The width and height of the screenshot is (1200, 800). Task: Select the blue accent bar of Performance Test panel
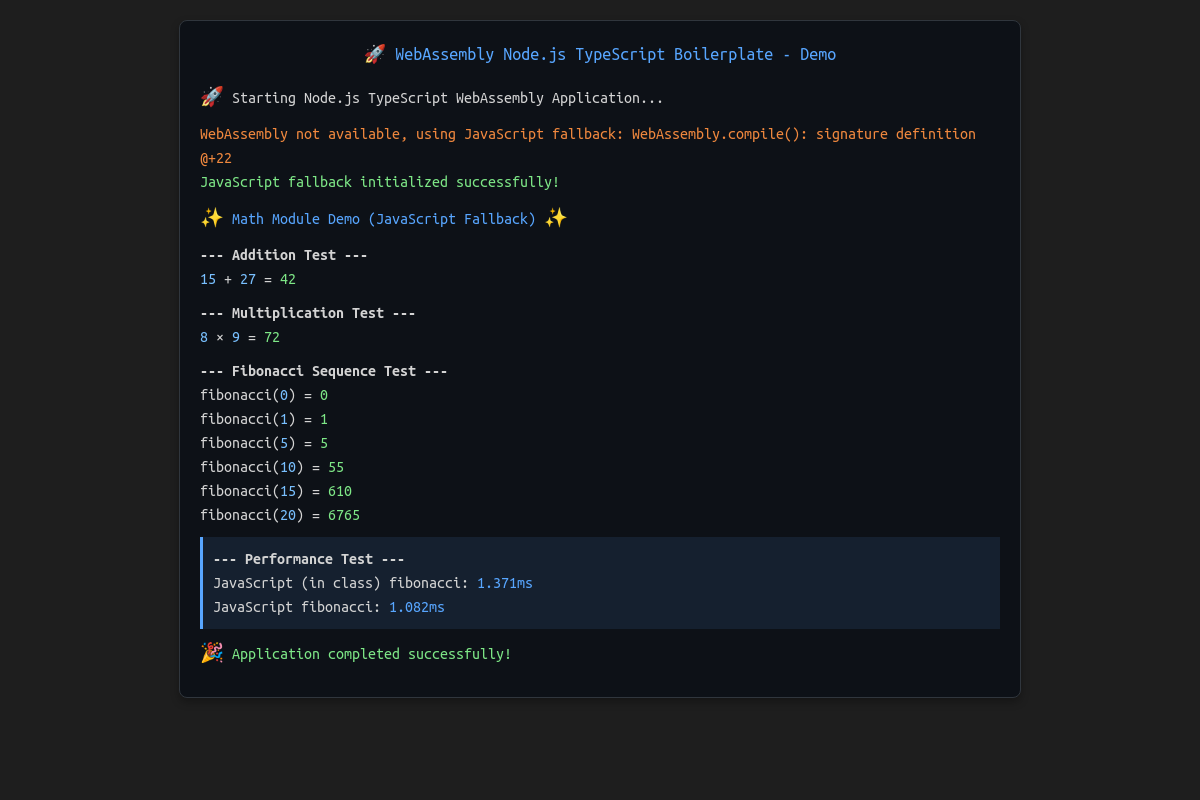click(203, 583)
